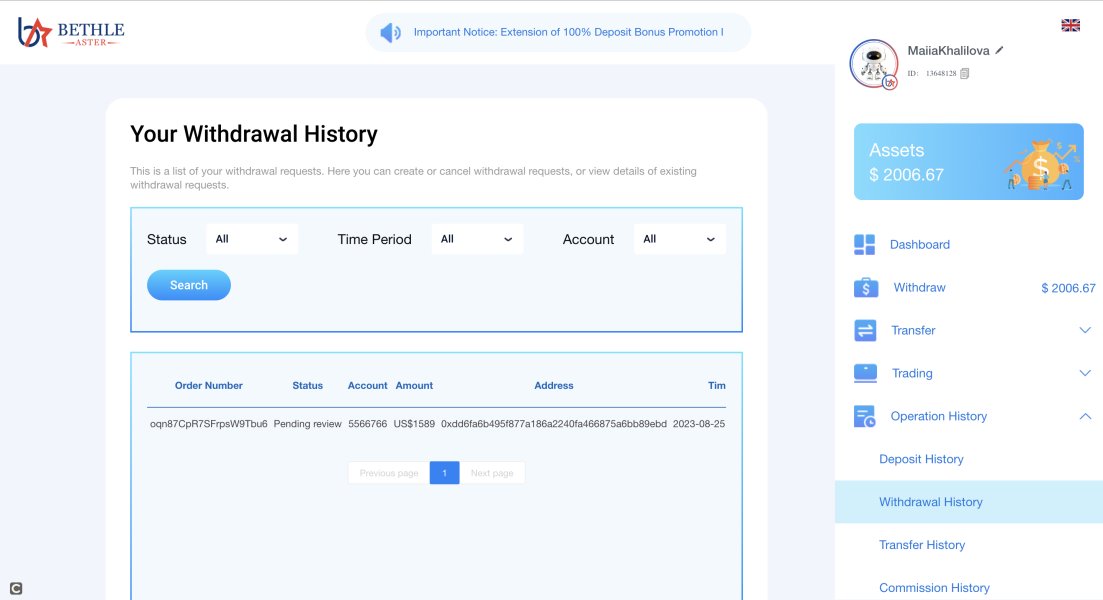Open the Transfer menu item
This screenshot has height=600, width=1103.
[x=913, y=330]
